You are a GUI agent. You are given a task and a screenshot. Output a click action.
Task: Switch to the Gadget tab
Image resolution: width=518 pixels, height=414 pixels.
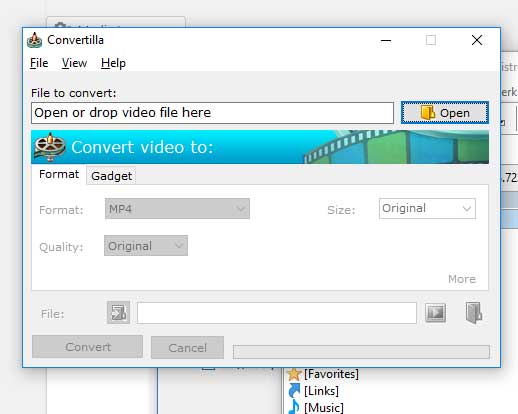[111, 176]
